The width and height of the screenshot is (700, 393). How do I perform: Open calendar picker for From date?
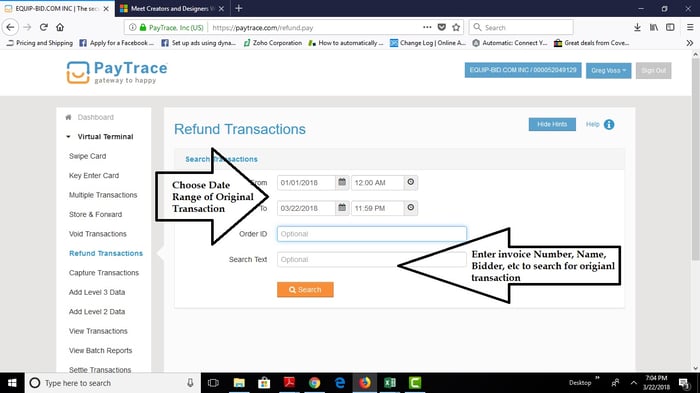[x=342, y=182]
